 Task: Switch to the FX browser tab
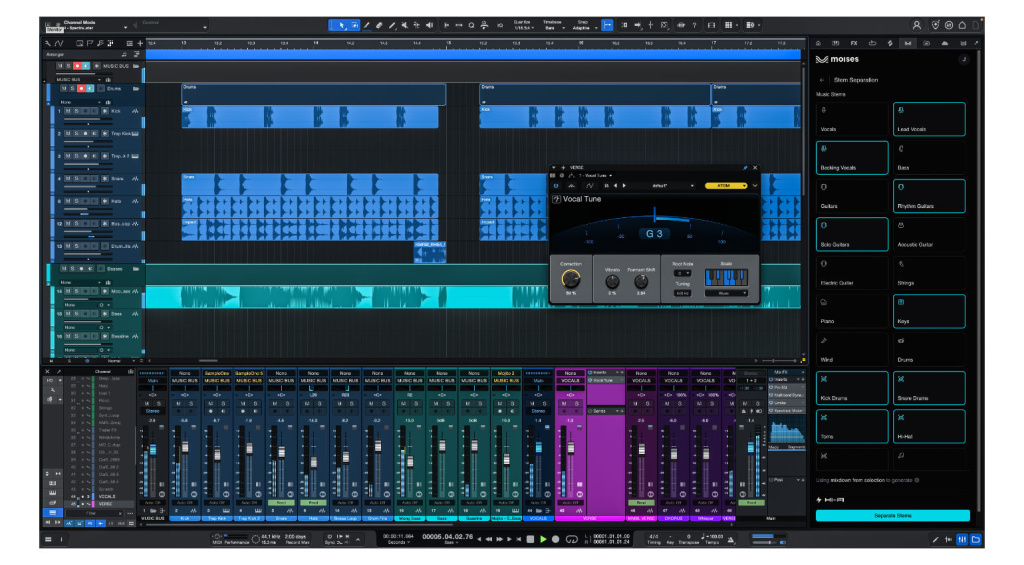(x=854, y=43)
